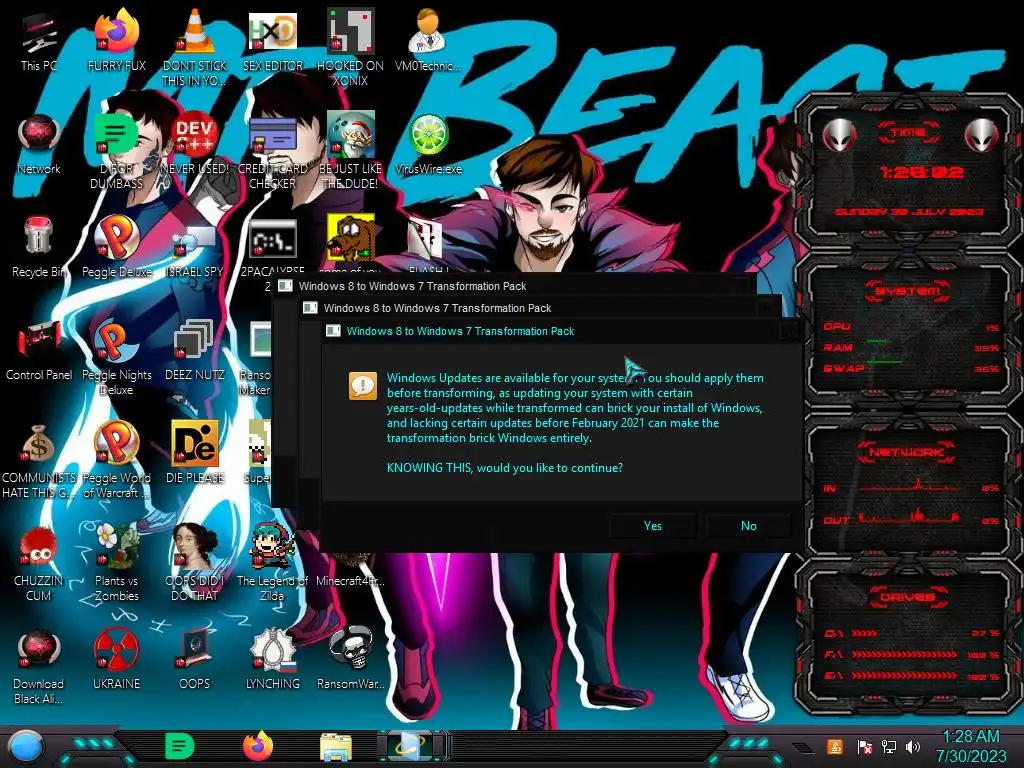The image size is (1024, 768).
Task: Select the Minecraft4Fr... desktop label
Action: [x=351, y=581]
